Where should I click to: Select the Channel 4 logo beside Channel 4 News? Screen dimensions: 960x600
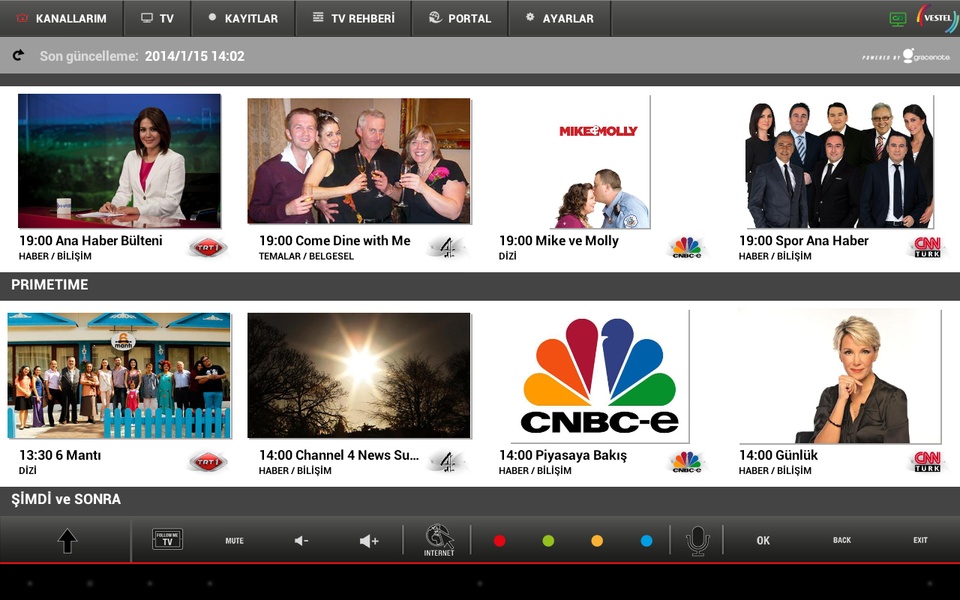click(x=448, y=462)
